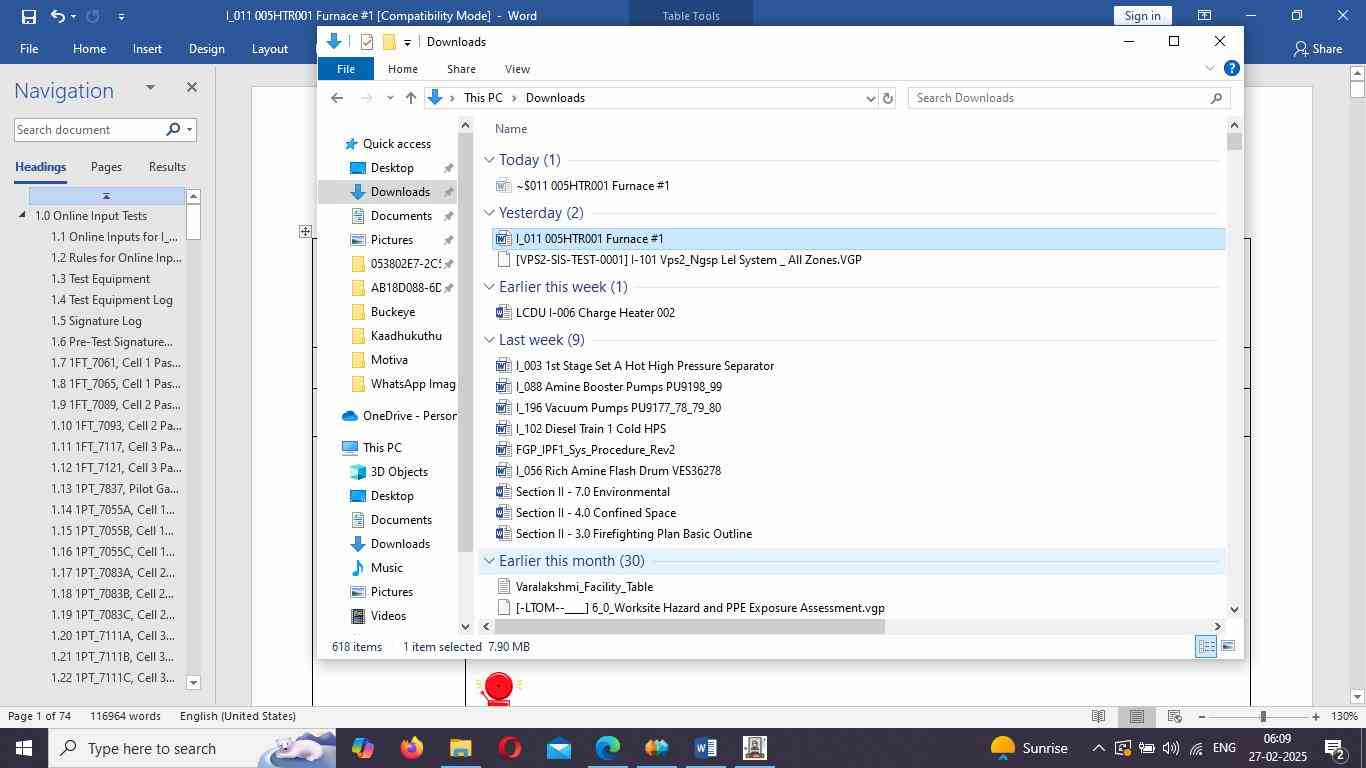Image resolution: width=1366 pixels, height=768 pixels.
Task: Switch to the Pages tab in Navigation
Action: 106,167
